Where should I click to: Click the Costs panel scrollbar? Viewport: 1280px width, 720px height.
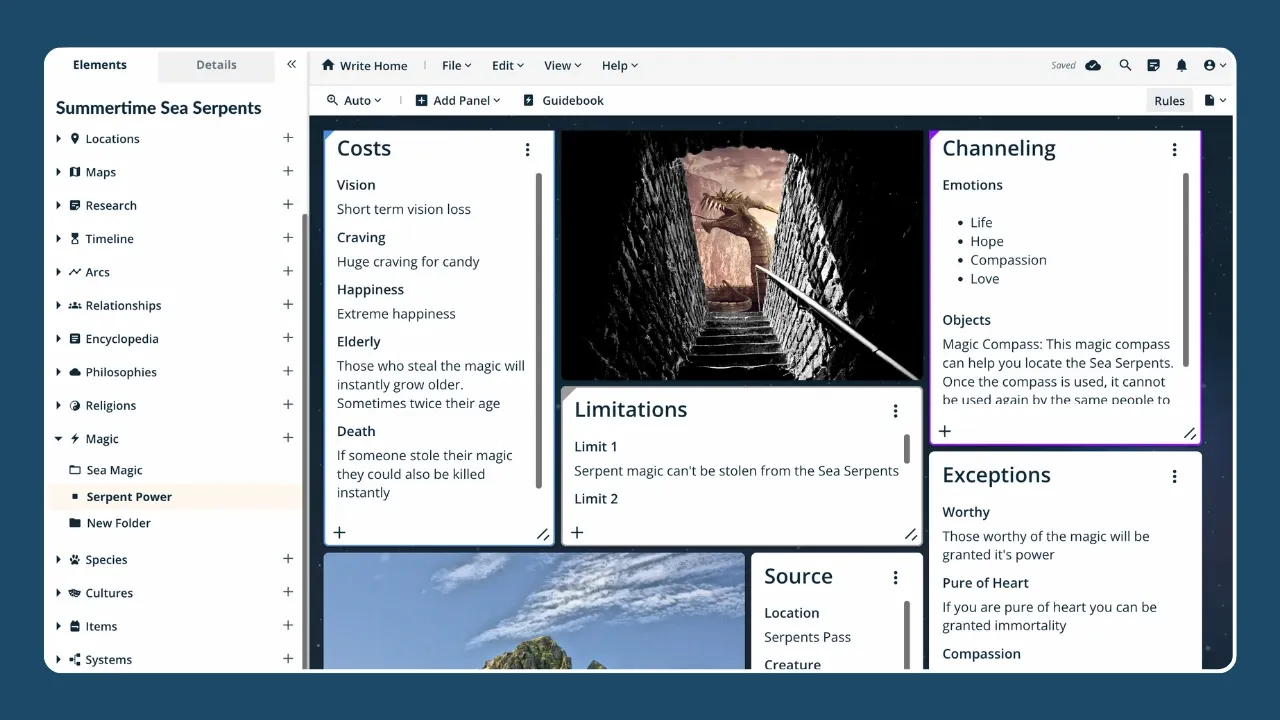pyautogui.click(x=539, y=330)
